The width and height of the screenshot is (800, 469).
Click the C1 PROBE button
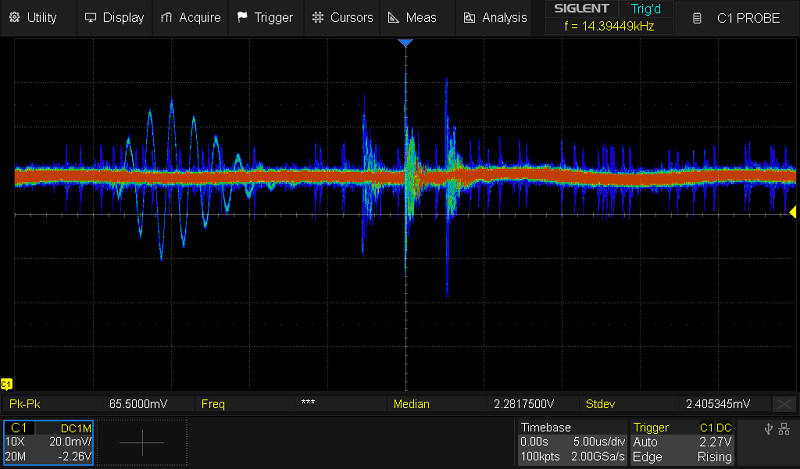pos(741,18)
